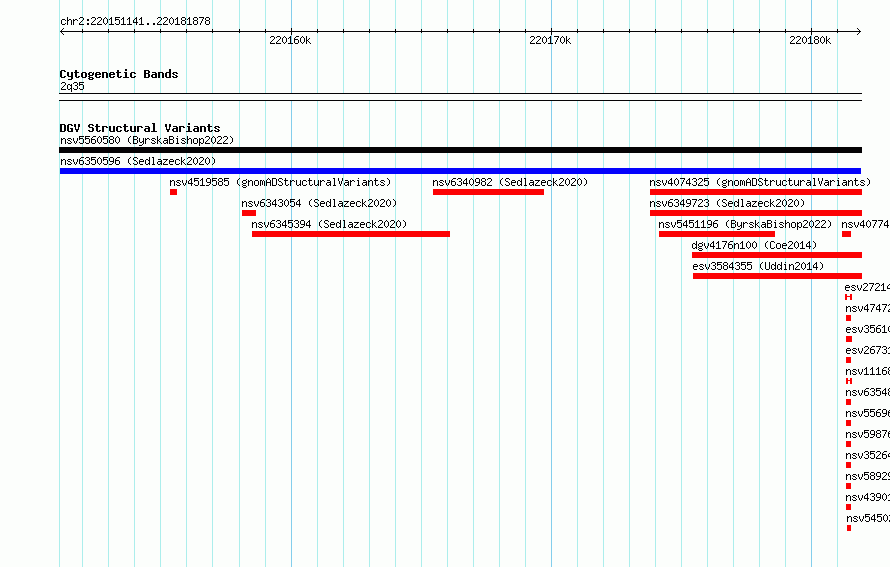The image size is (890, 567).
Task: Click the blue nsv6350596 variant bar
Action: (x=460, y=171)
